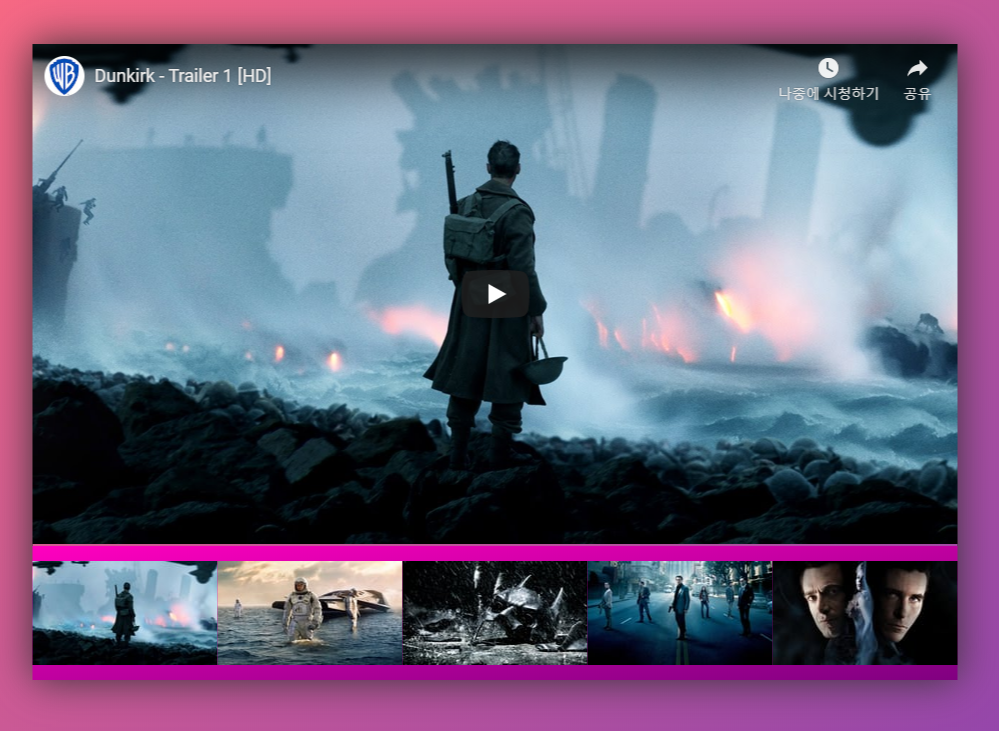The height and width of the screenshot is (731, 999).
Task: Play the Dunkirk trailer video
Action: (495, 294)
